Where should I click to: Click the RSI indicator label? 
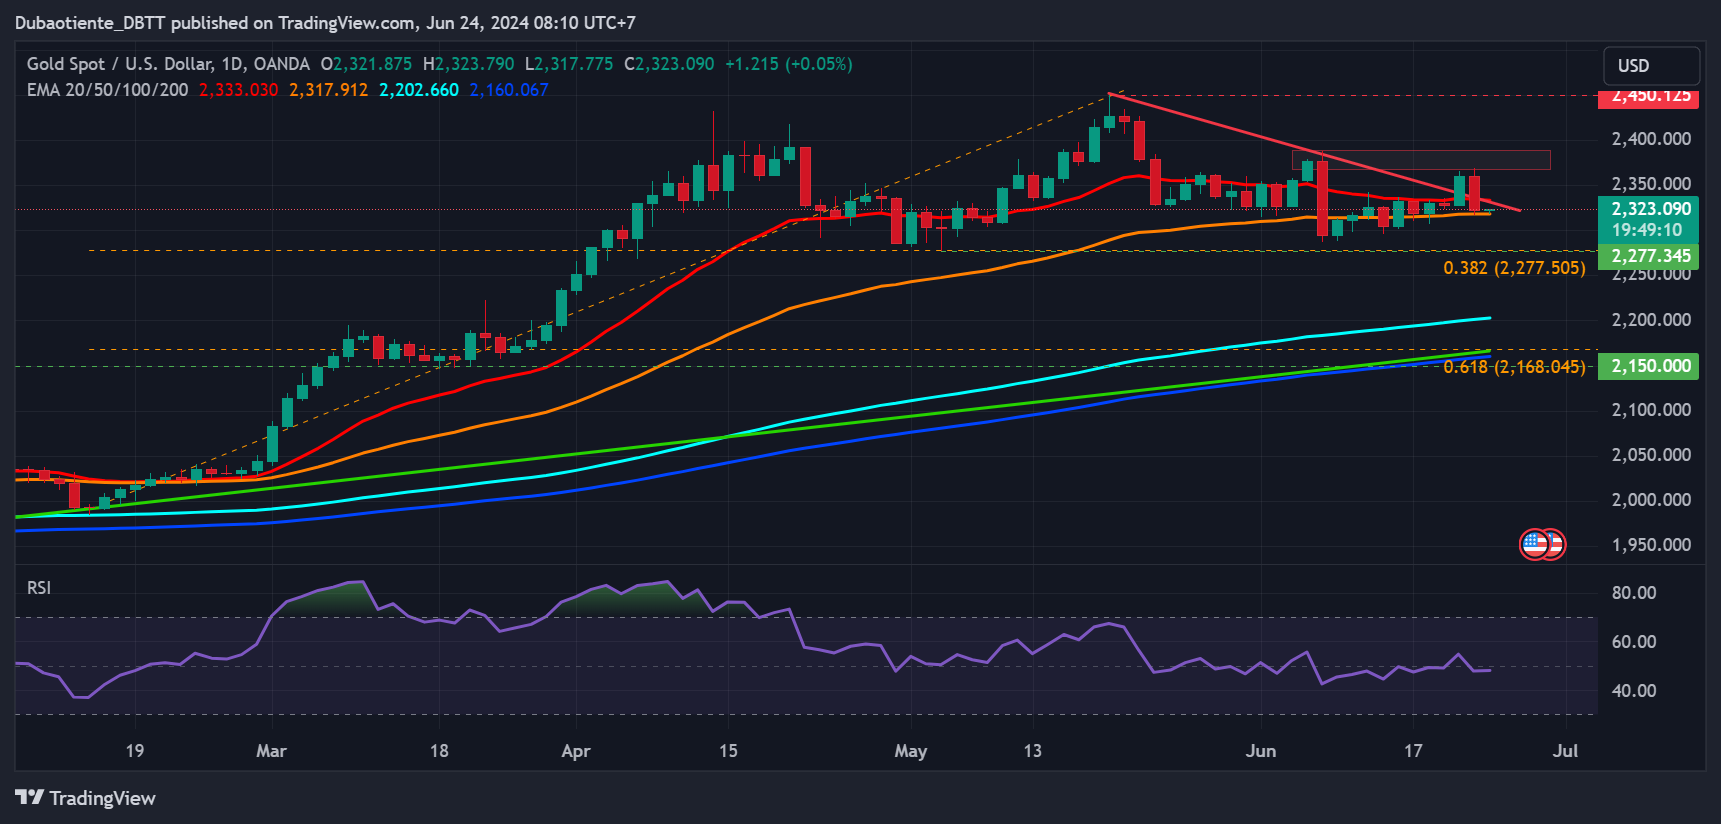click(x=39, y=588)
